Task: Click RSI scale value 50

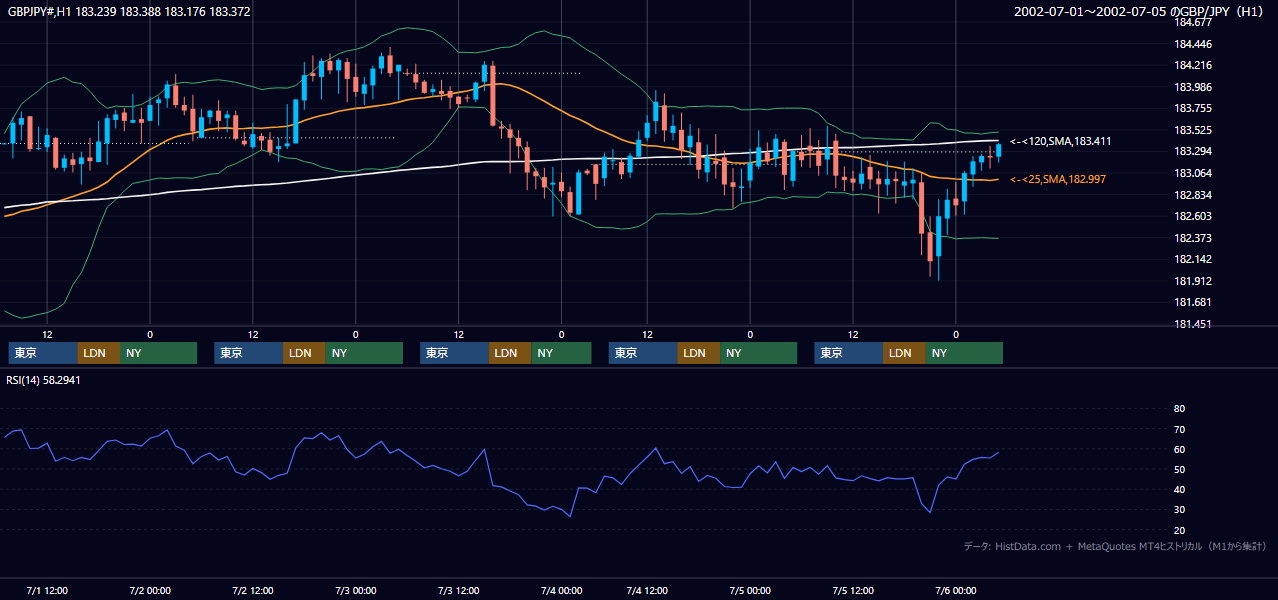Action: [x=1179, y=469]
